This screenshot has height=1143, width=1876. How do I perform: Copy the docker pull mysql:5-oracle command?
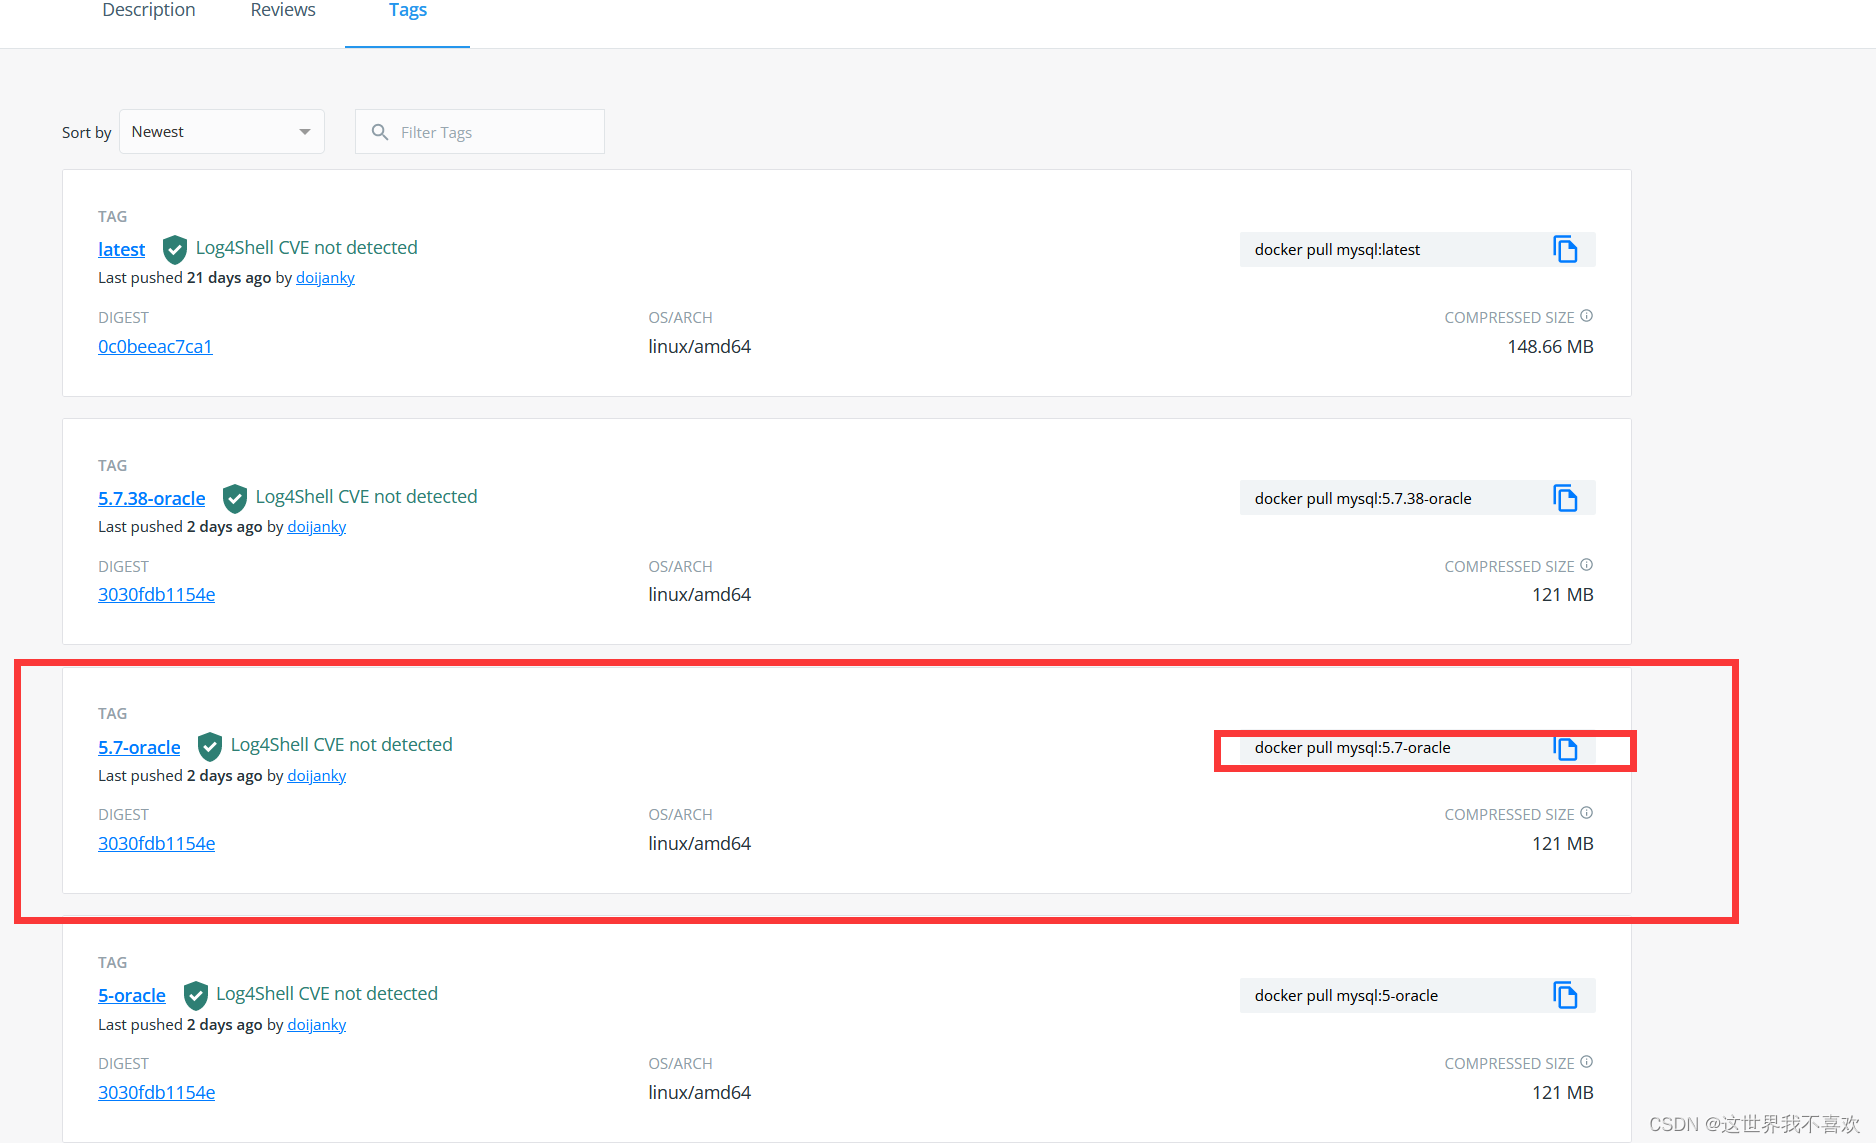tap(1565, 995)
